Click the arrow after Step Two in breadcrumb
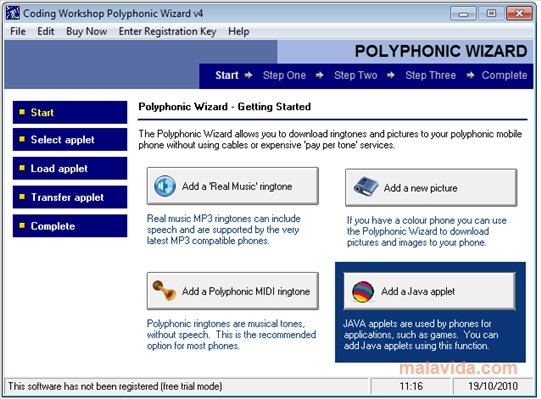This screenshot has height=399, width=541. point(391,75)
